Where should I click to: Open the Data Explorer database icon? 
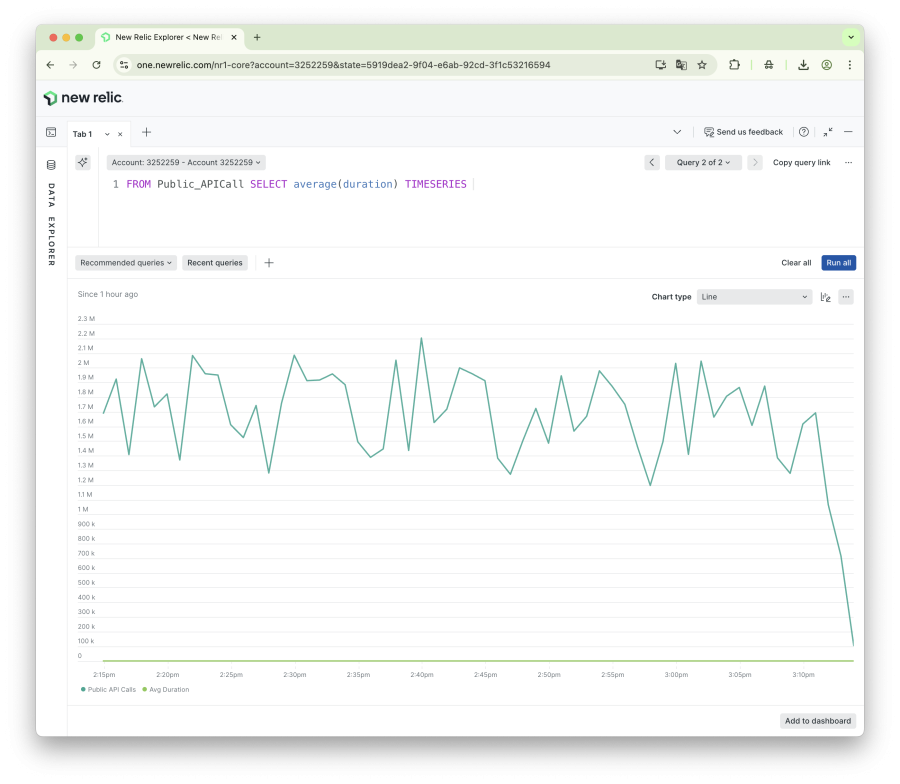[x=51, y=165]
